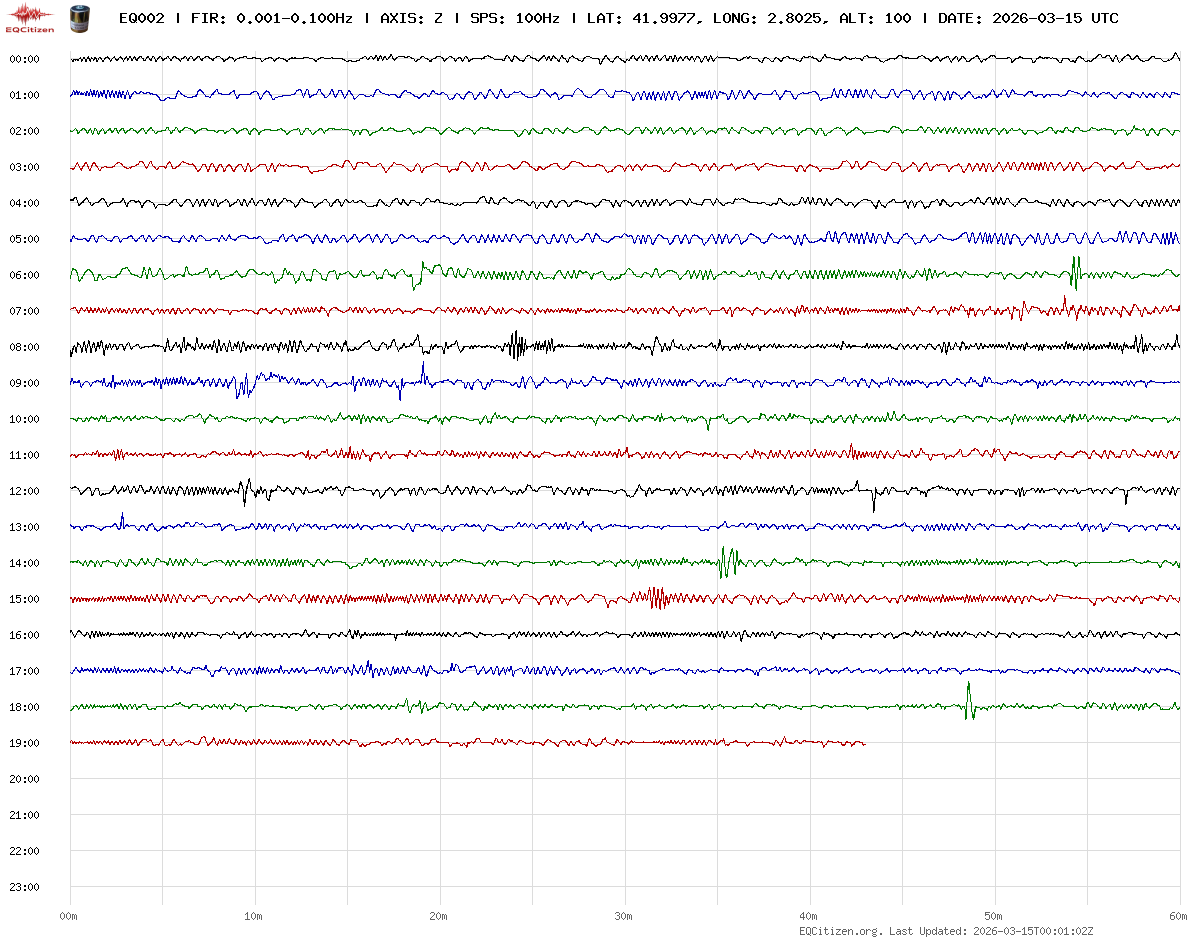This screenshot has width=1200, height=940.
Task: Select the 06:00 hour row label
Action: [24, 275]
